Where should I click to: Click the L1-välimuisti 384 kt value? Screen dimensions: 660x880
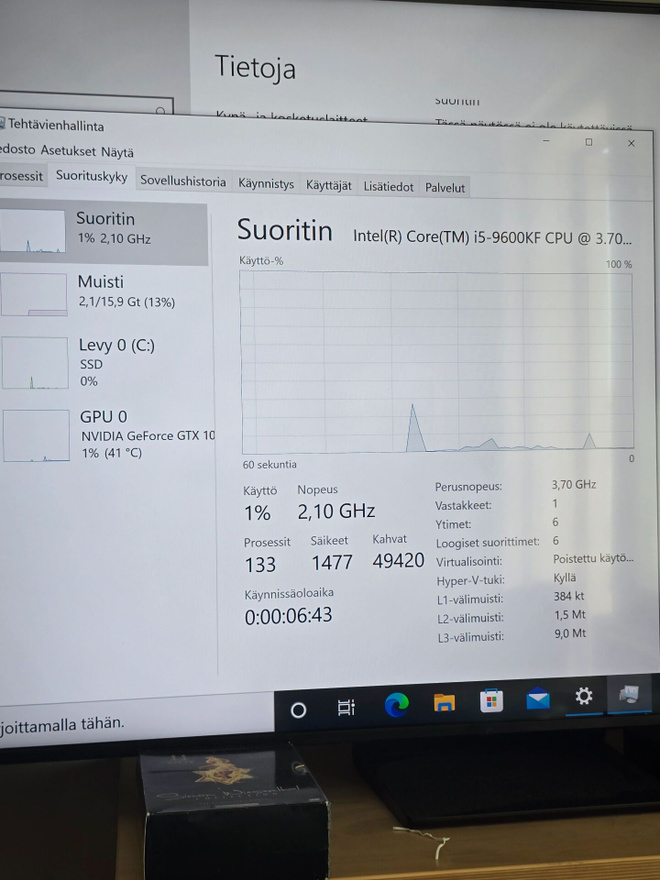569,597
